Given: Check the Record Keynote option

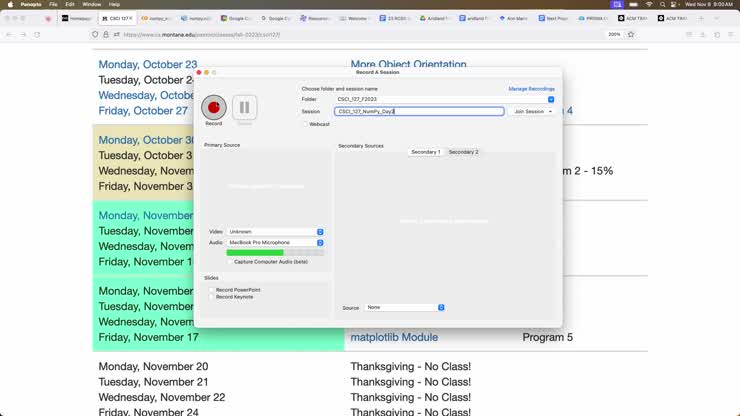Looking at the screenshot, I should click(211, 296).
